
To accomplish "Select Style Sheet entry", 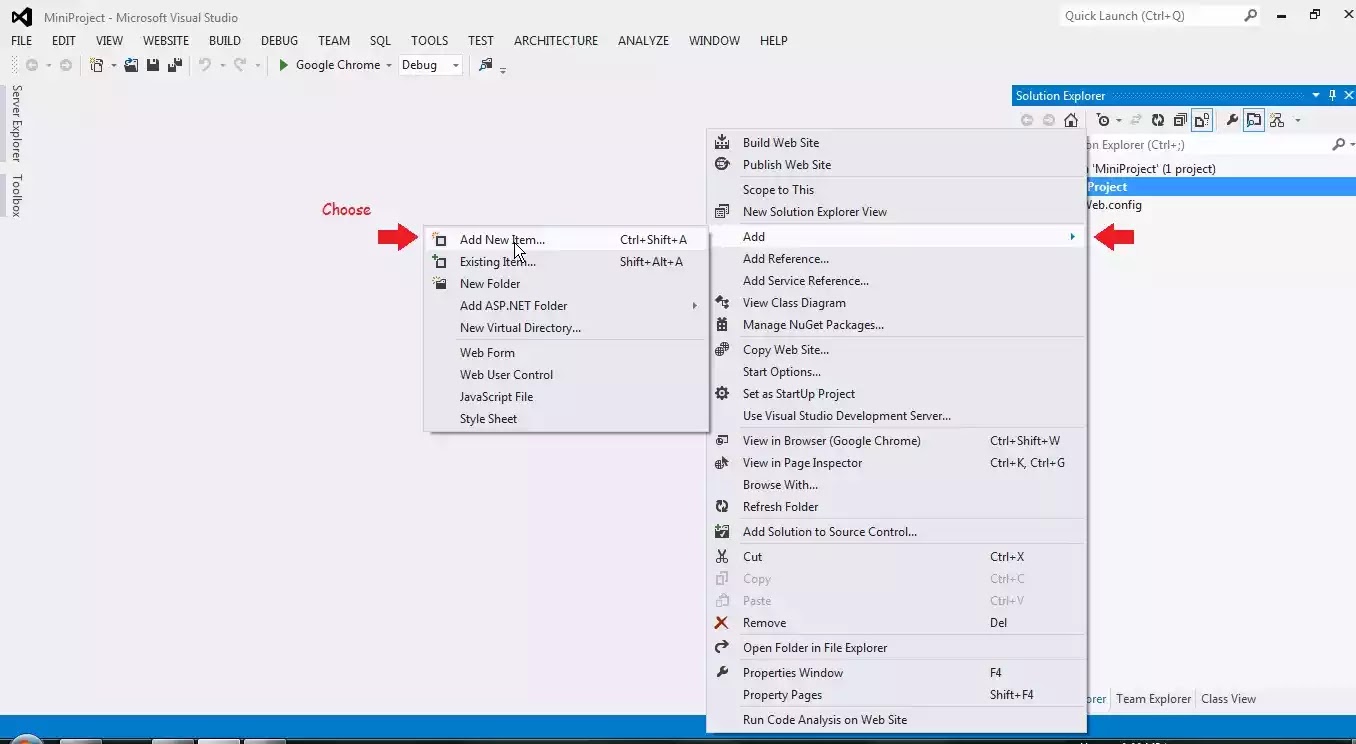I will (x=566, y=419).
